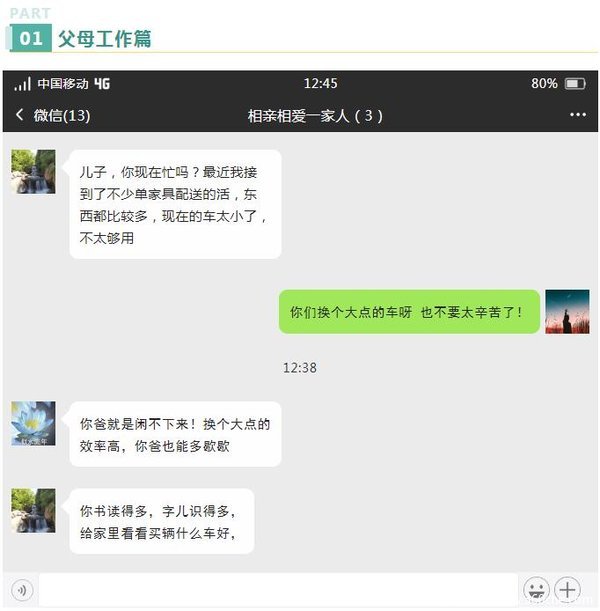Select the message starting 儿子，你现在忙吗
600x611 pixels.
click(175, 204)
